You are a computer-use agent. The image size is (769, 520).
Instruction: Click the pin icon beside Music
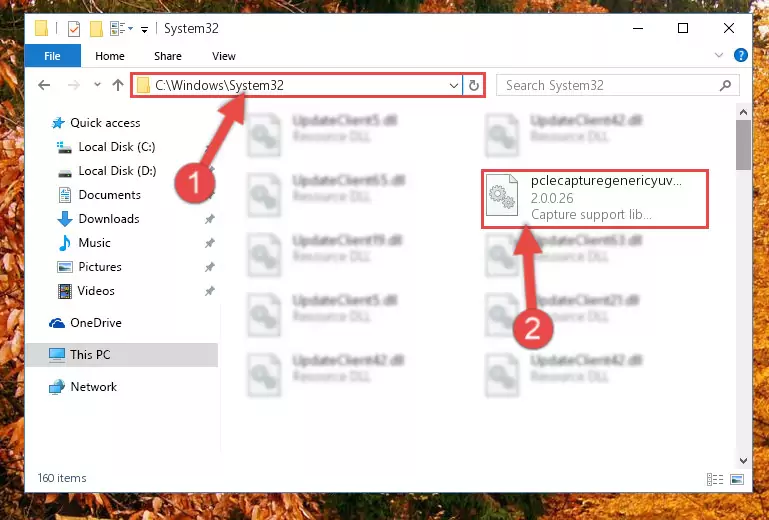pyautogui.click(x=209, y=243)
